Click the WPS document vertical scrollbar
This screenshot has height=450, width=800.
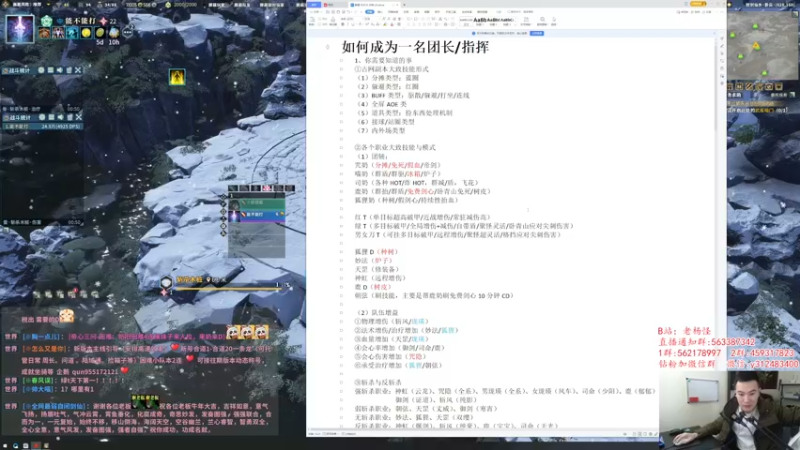pos(715,87)
